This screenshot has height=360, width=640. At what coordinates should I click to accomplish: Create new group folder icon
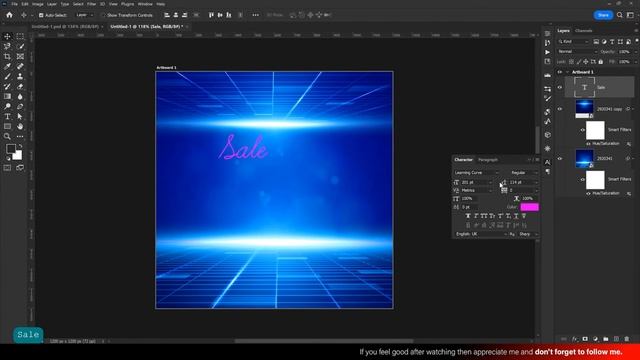click(x=606, y=339)
